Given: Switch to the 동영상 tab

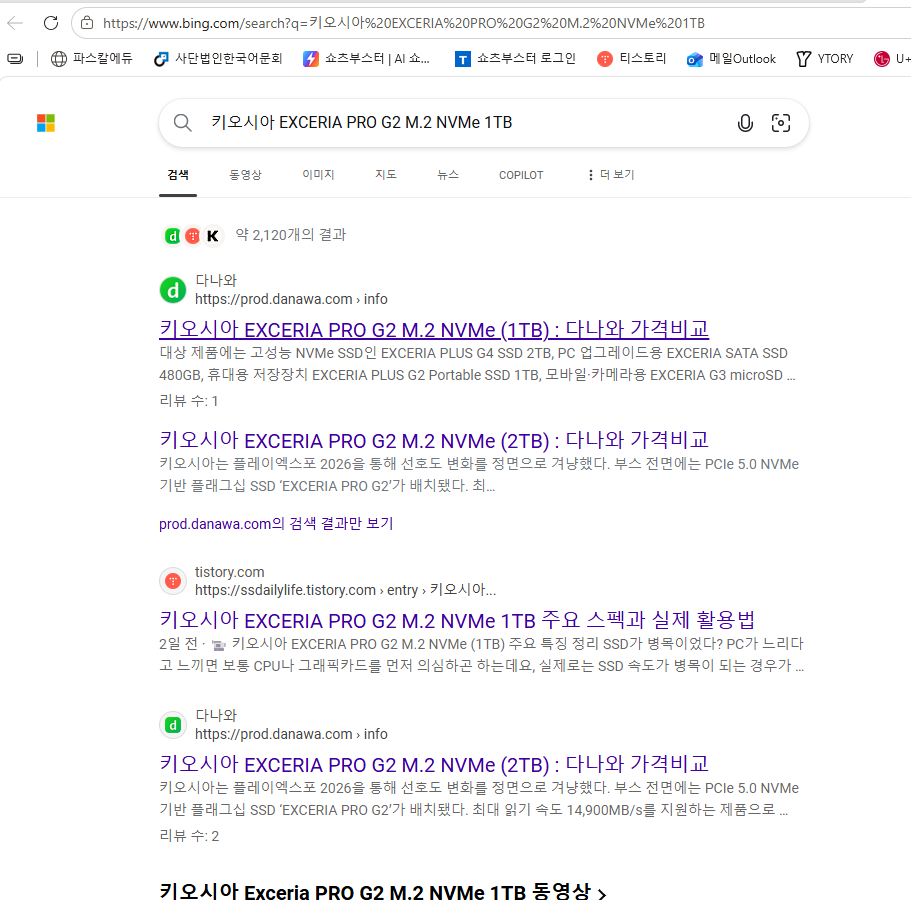Looking at the screenshot, I should [x=245, y=175].
